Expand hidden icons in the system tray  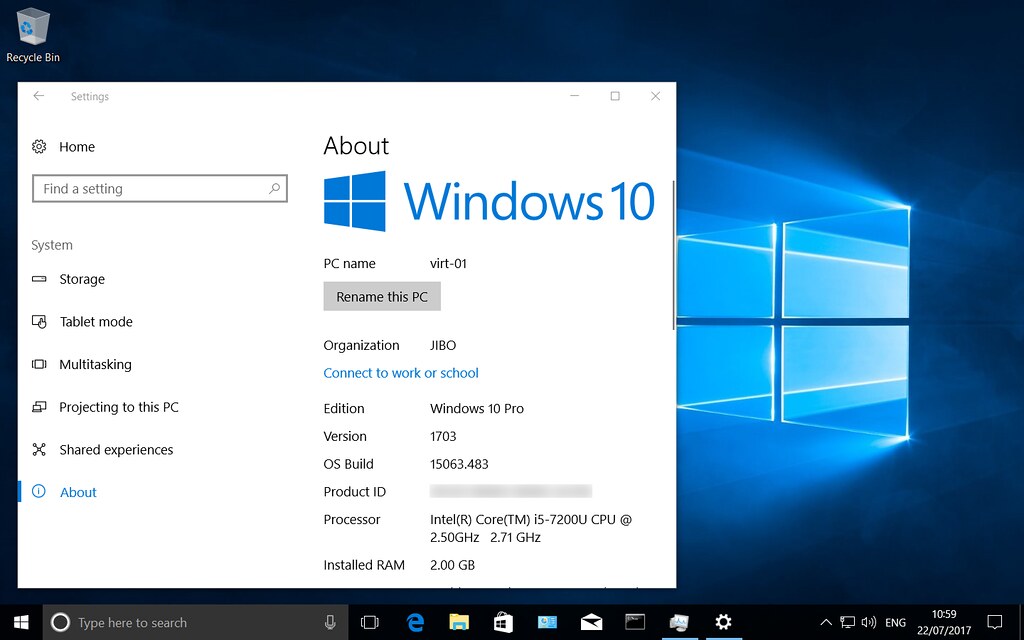[x=826, y=621]
